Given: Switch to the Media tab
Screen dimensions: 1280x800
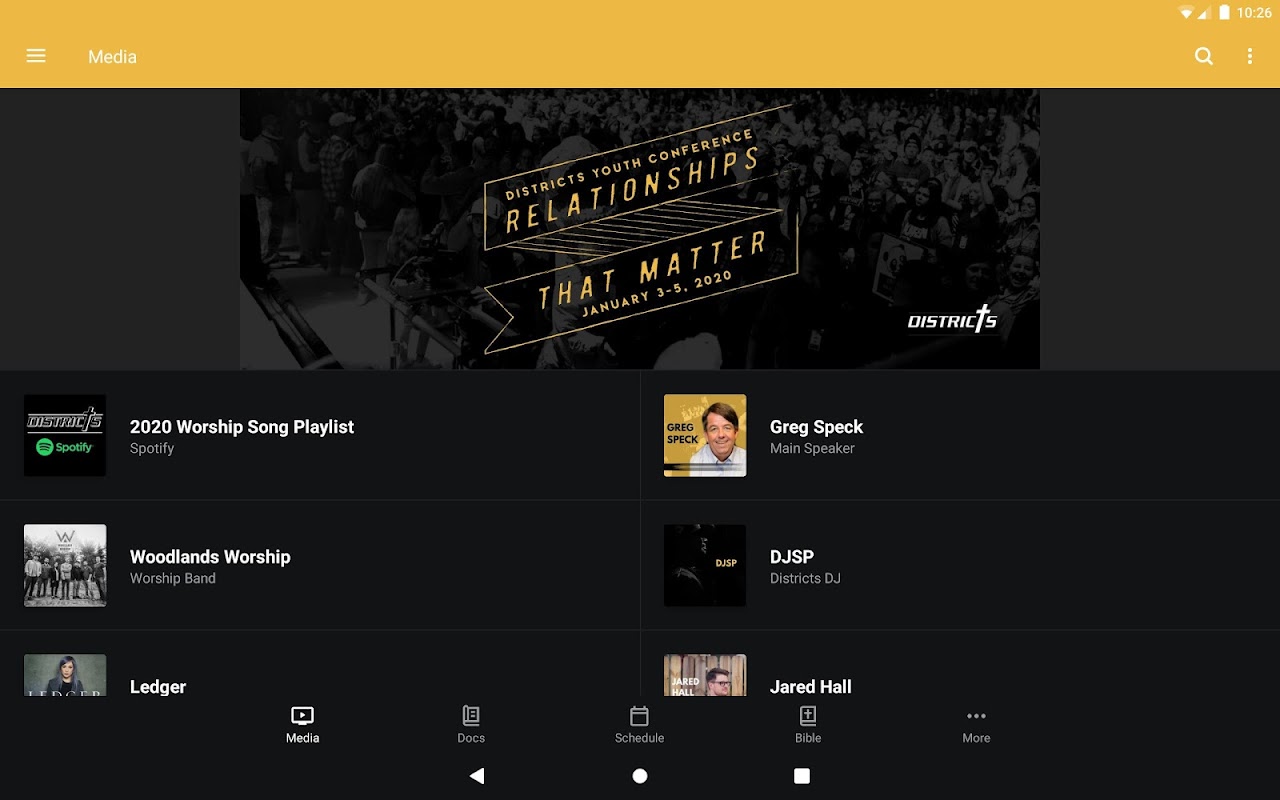Looking at the screenshot, I should [302, 725].
